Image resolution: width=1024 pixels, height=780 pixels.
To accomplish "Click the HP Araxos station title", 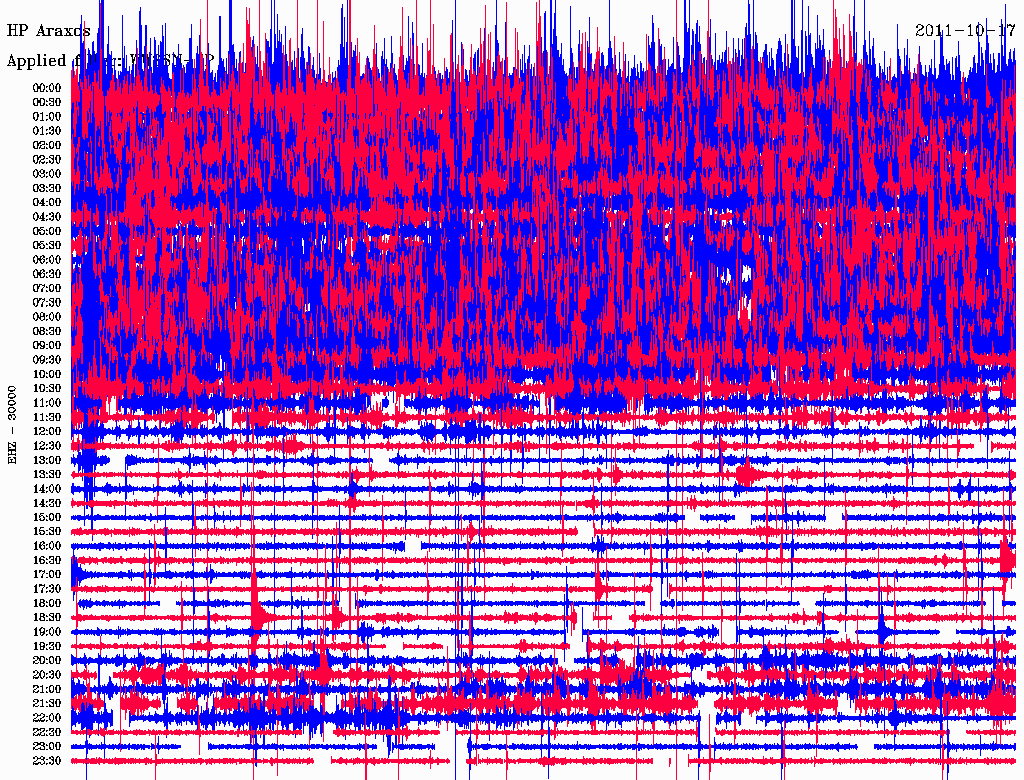I will tap(49, 31).
